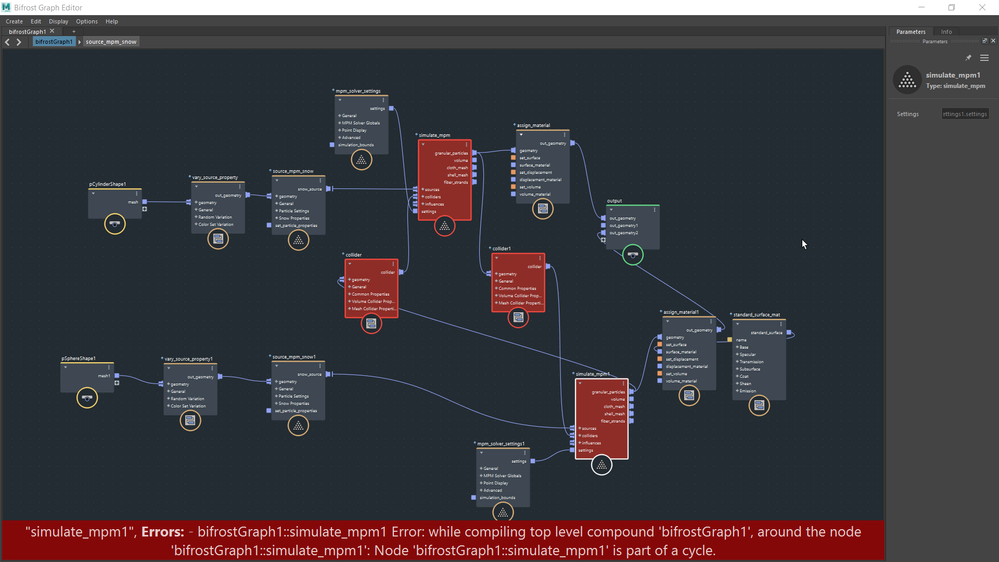Screen dimensions: 999x562
Task: Click the source_mpm_snow1 node icon
Action: pos(298,426)
